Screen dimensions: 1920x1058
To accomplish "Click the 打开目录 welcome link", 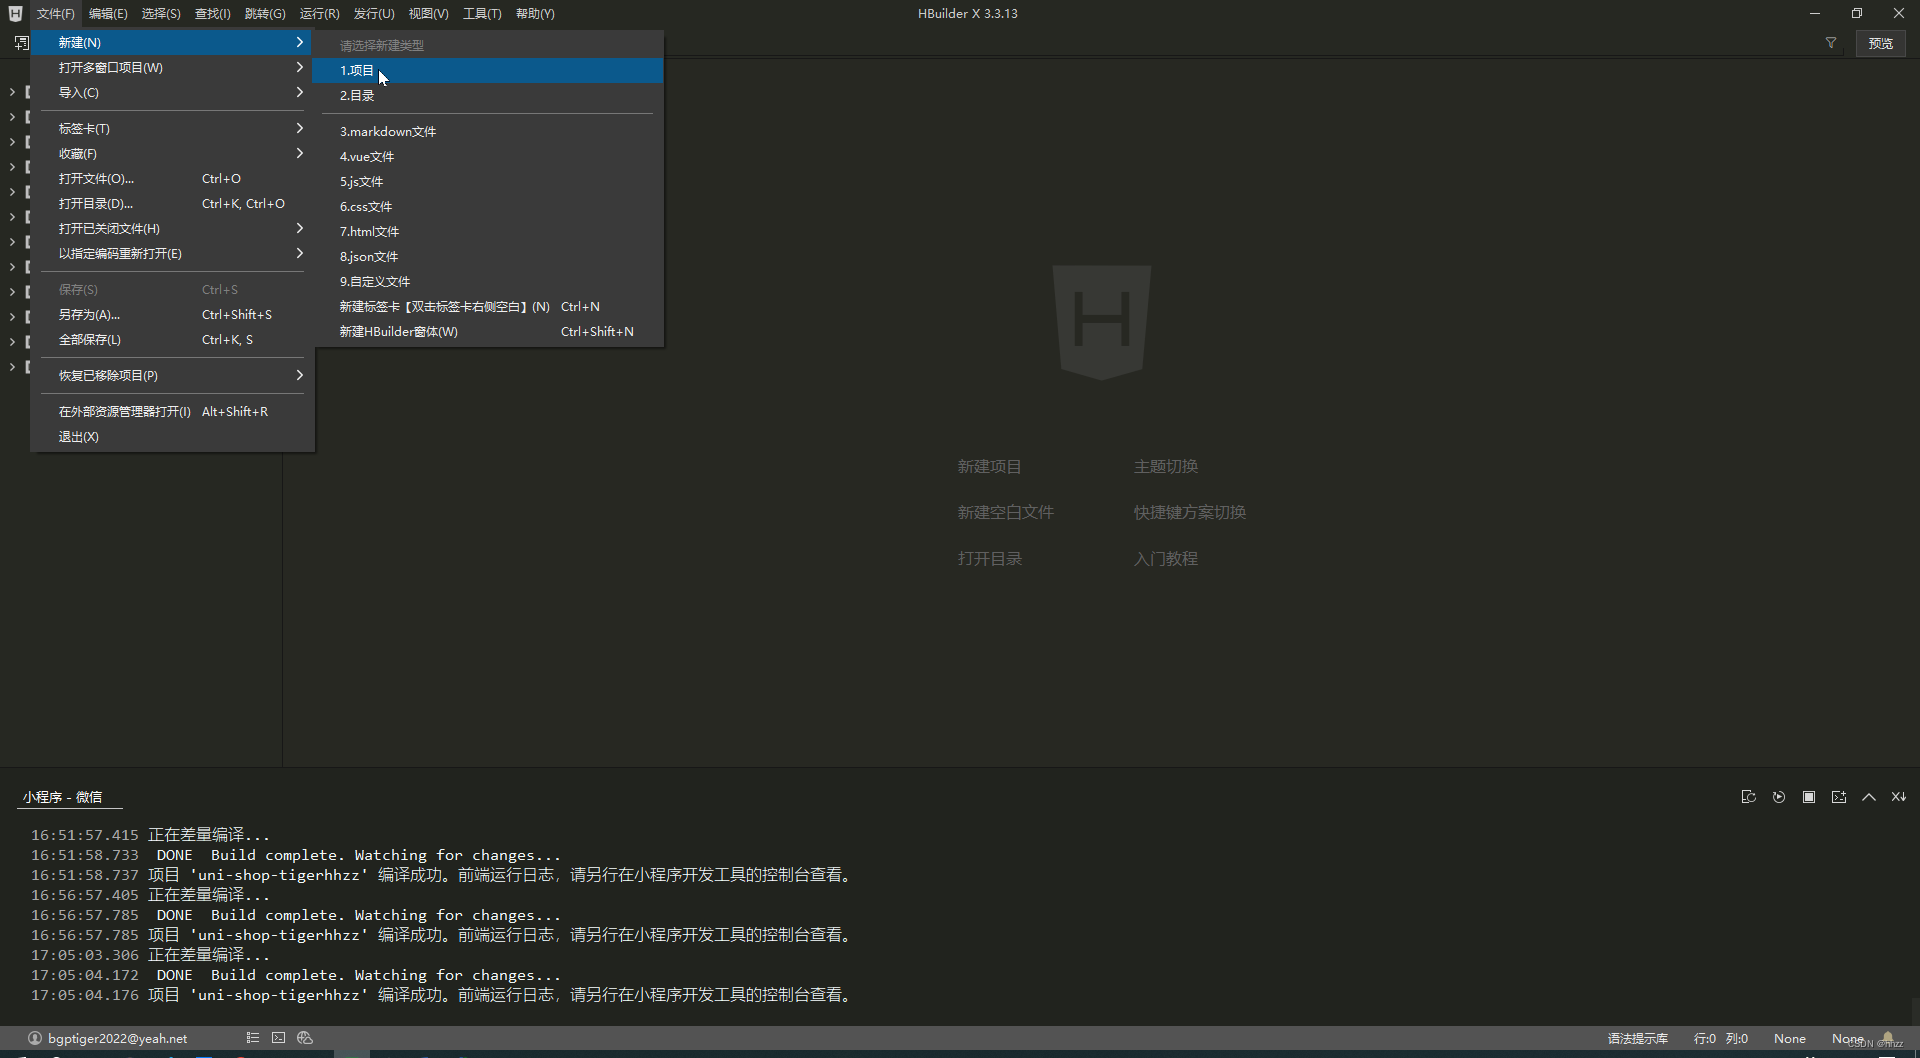I will pyautogui.click(x=989, y=558).
